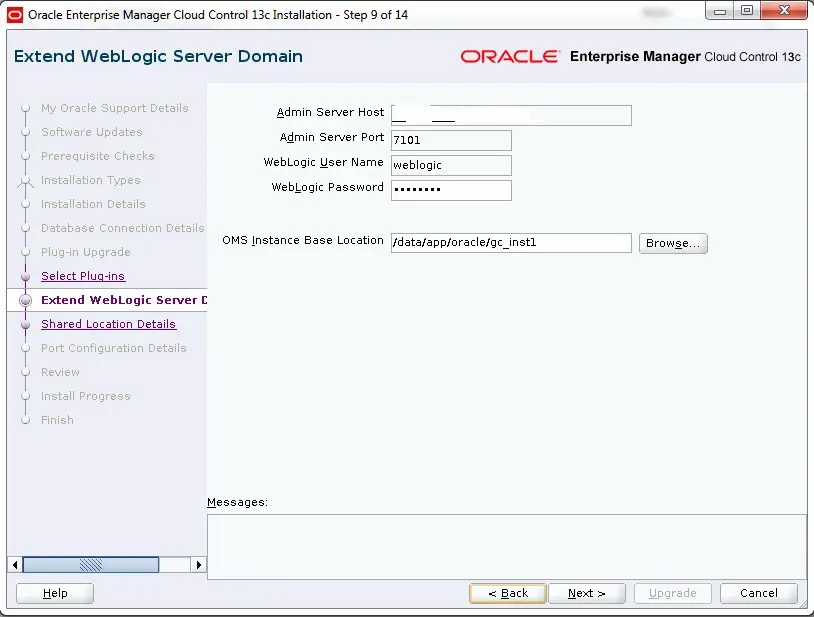Click the Finish step
This screenshot has height=617, width=814.
pyautogui.click(x=58, y=420)
